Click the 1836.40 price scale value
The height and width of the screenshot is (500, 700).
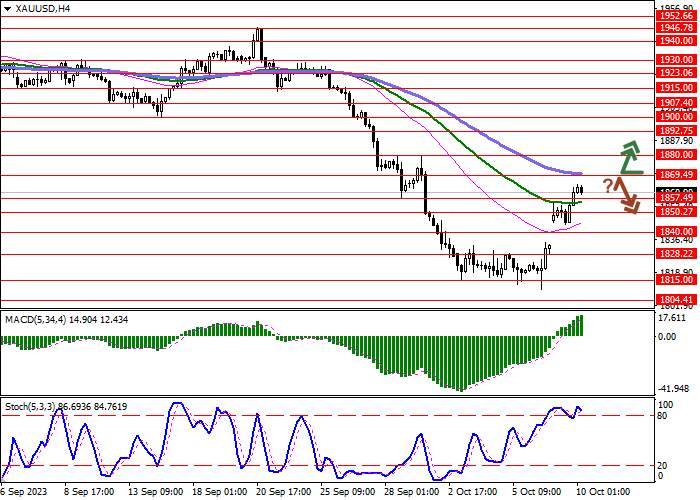tap(677, 240)
